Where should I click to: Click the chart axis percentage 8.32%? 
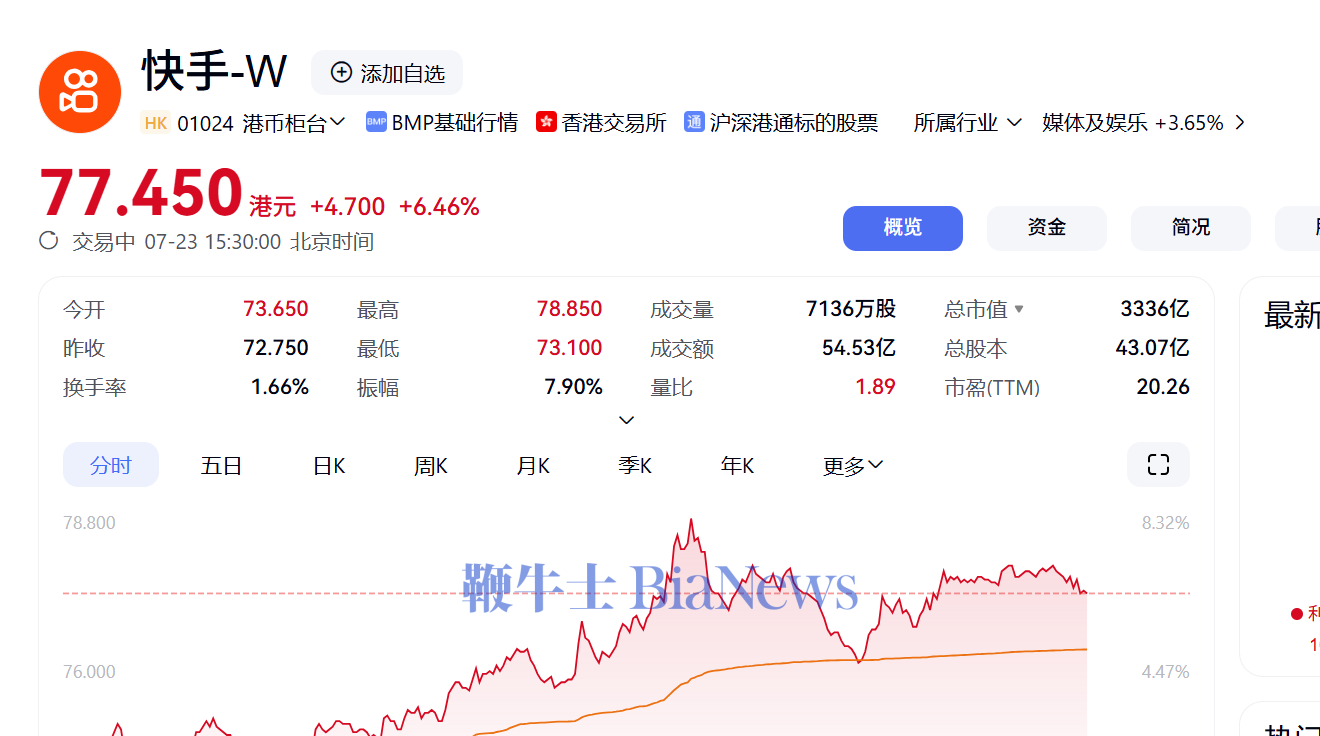point(1166,523)
